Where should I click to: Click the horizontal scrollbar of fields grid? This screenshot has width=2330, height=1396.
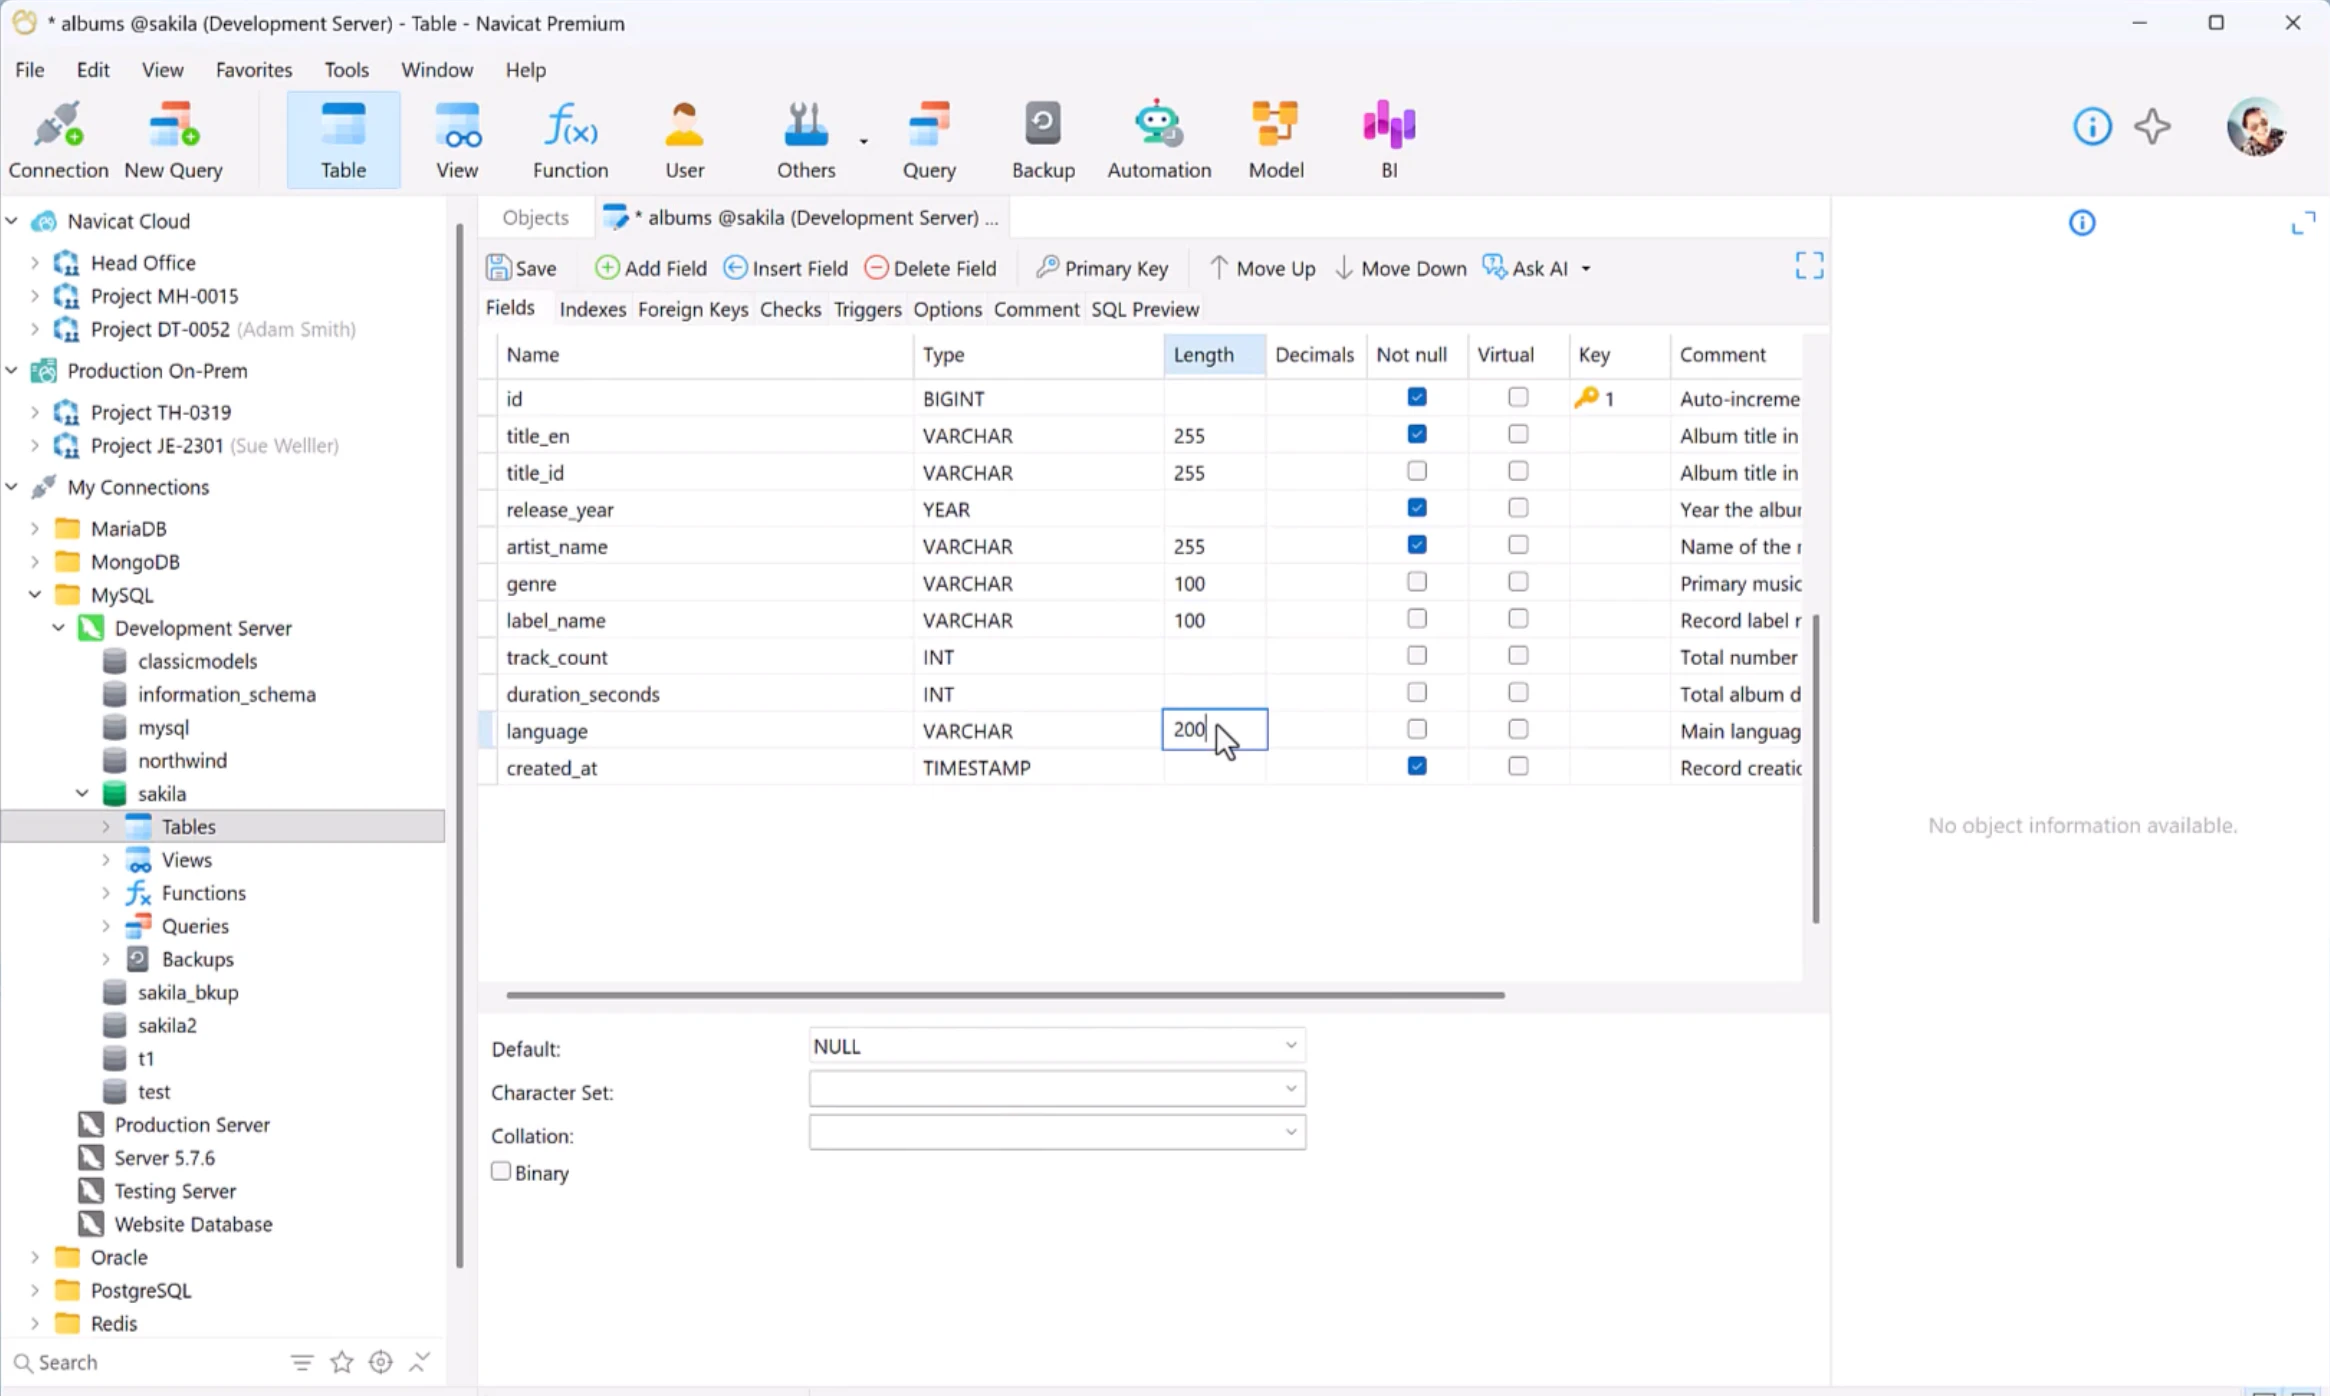click(x=1005, y=995)
